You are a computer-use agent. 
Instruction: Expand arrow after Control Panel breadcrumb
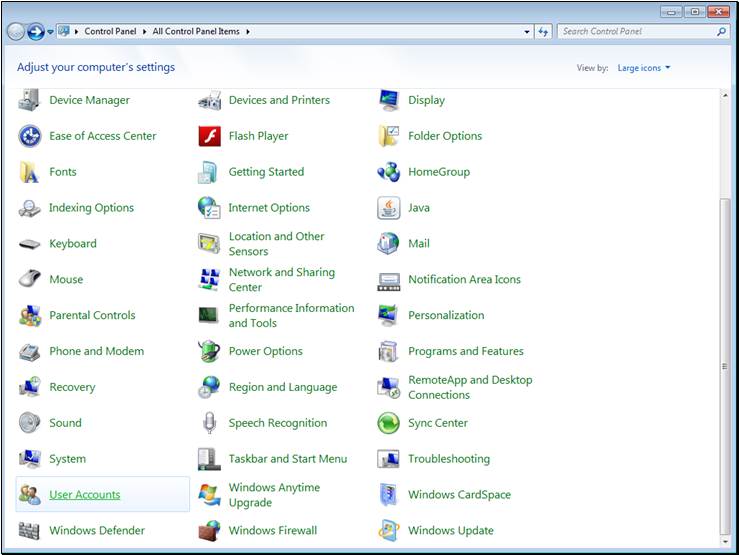144,32
